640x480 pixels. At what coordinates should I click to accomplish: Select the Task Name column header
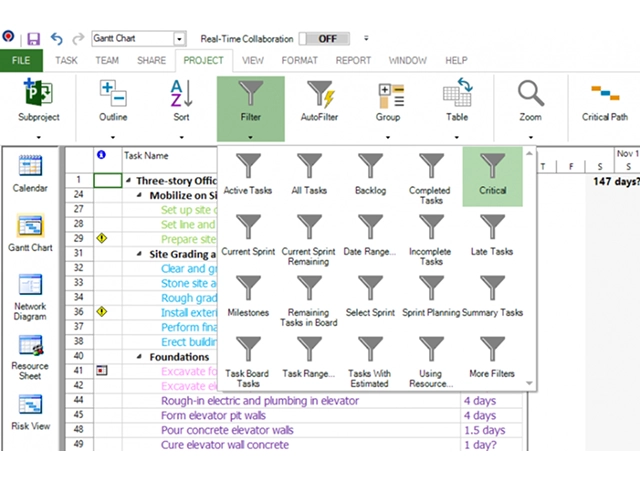point(160,156)
